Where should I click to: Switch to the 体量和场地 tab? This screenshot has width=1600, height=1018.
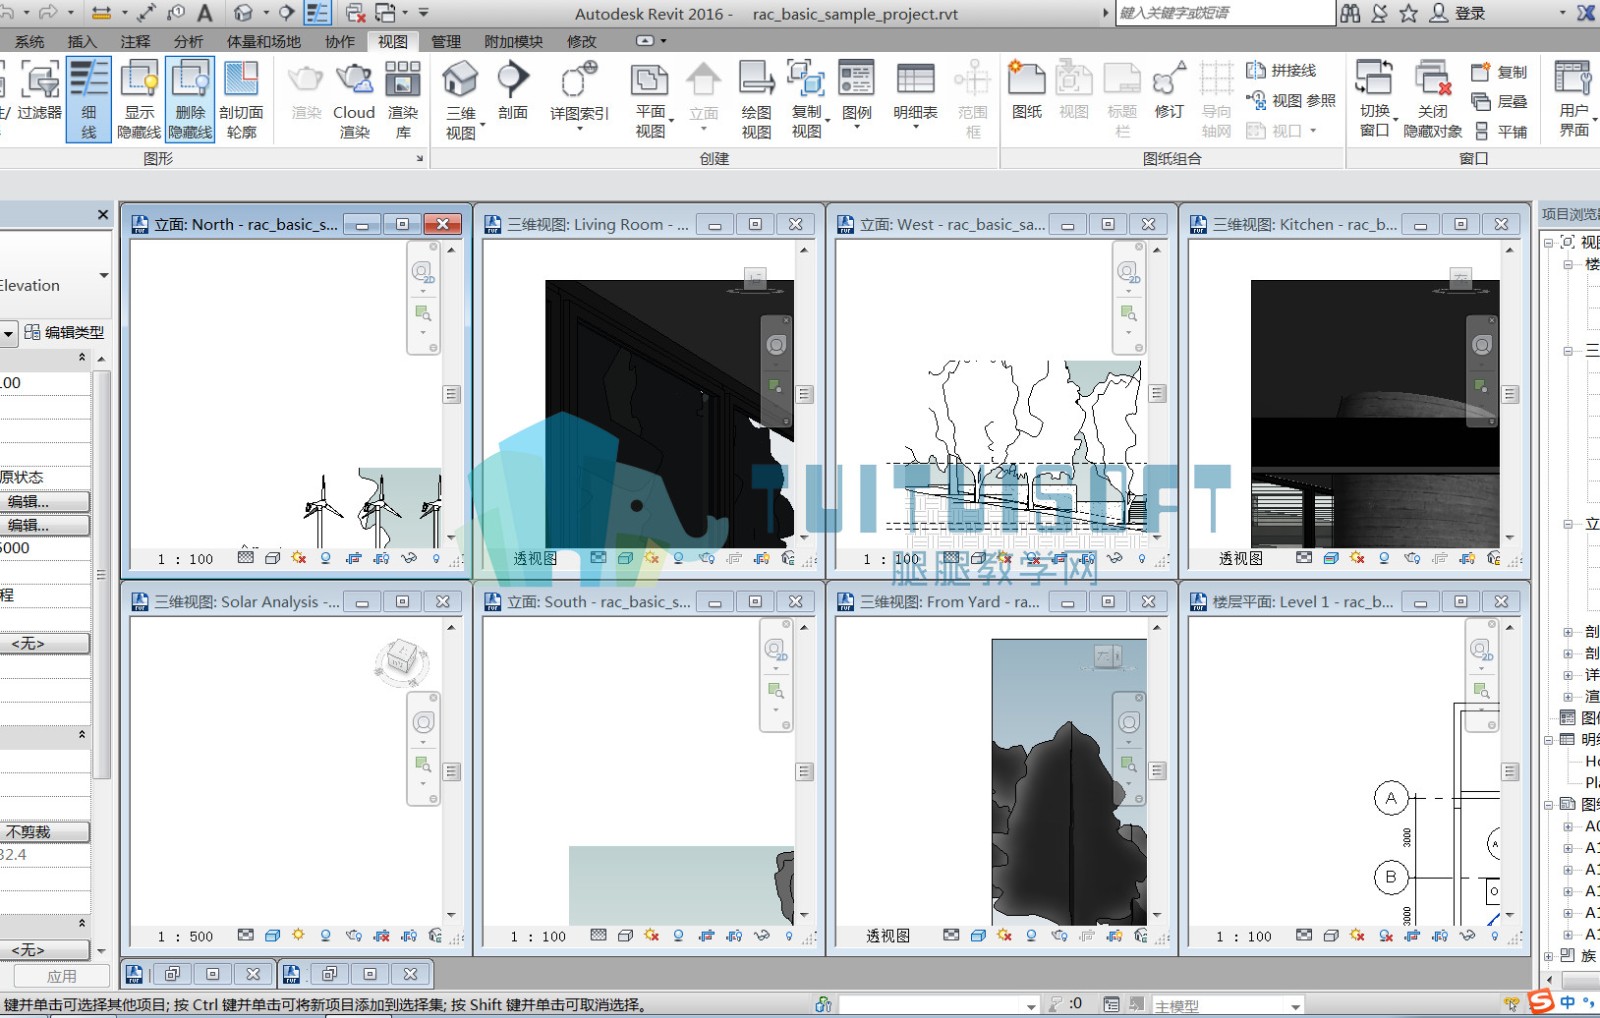click(263, 41)
